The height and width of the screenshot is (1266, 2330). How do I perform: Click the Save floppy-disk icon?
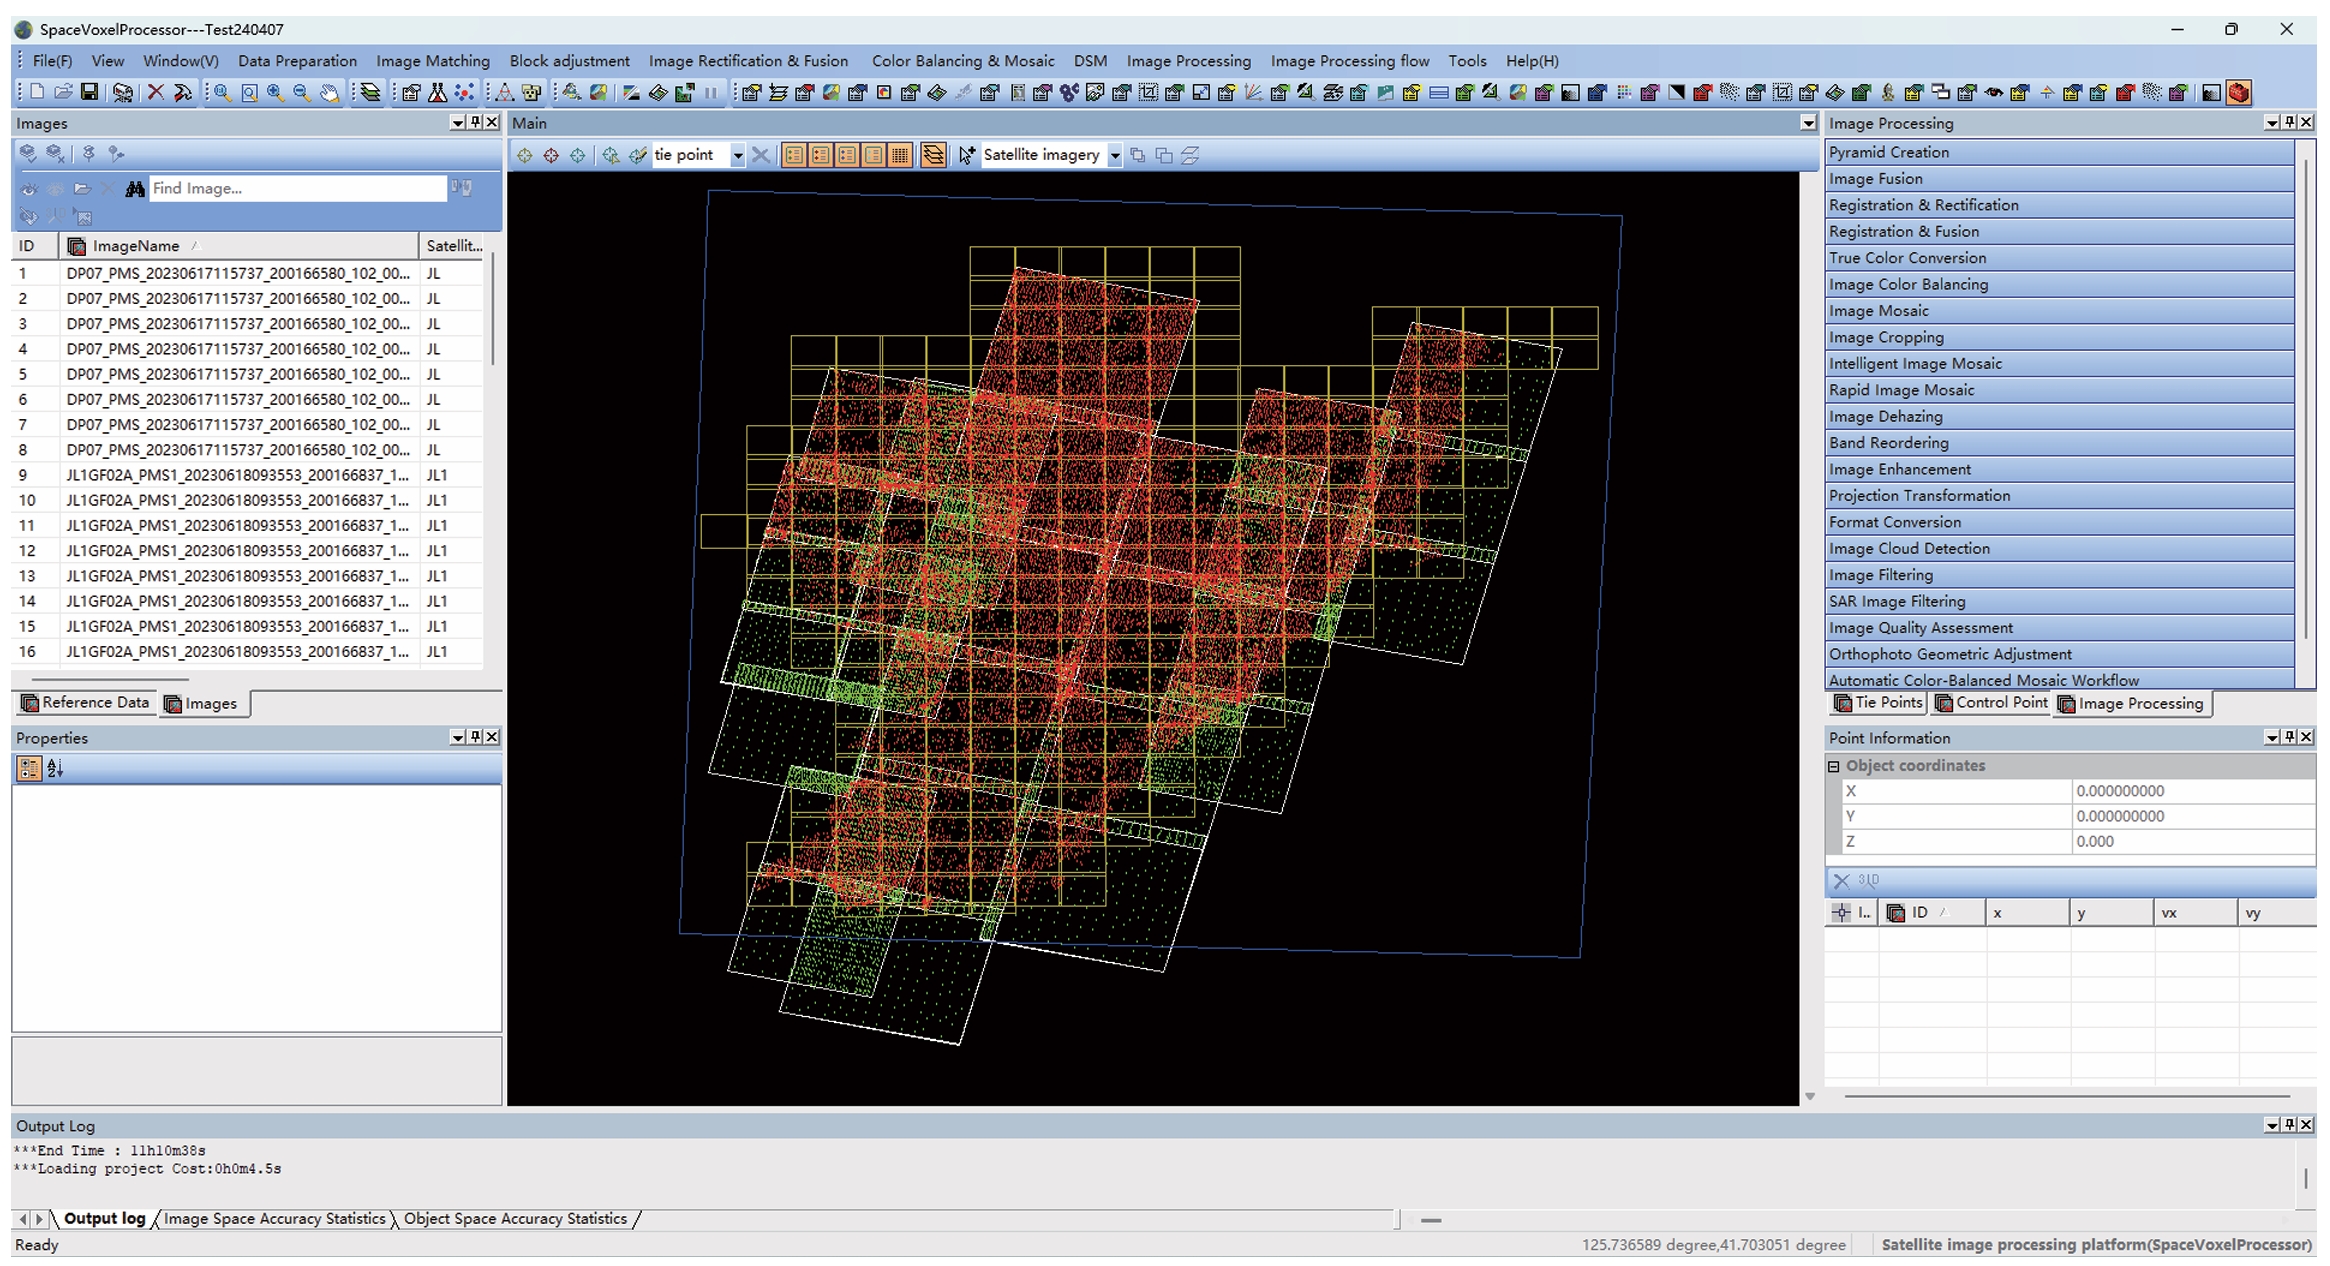pyautogui.click(x=90, y=93)
